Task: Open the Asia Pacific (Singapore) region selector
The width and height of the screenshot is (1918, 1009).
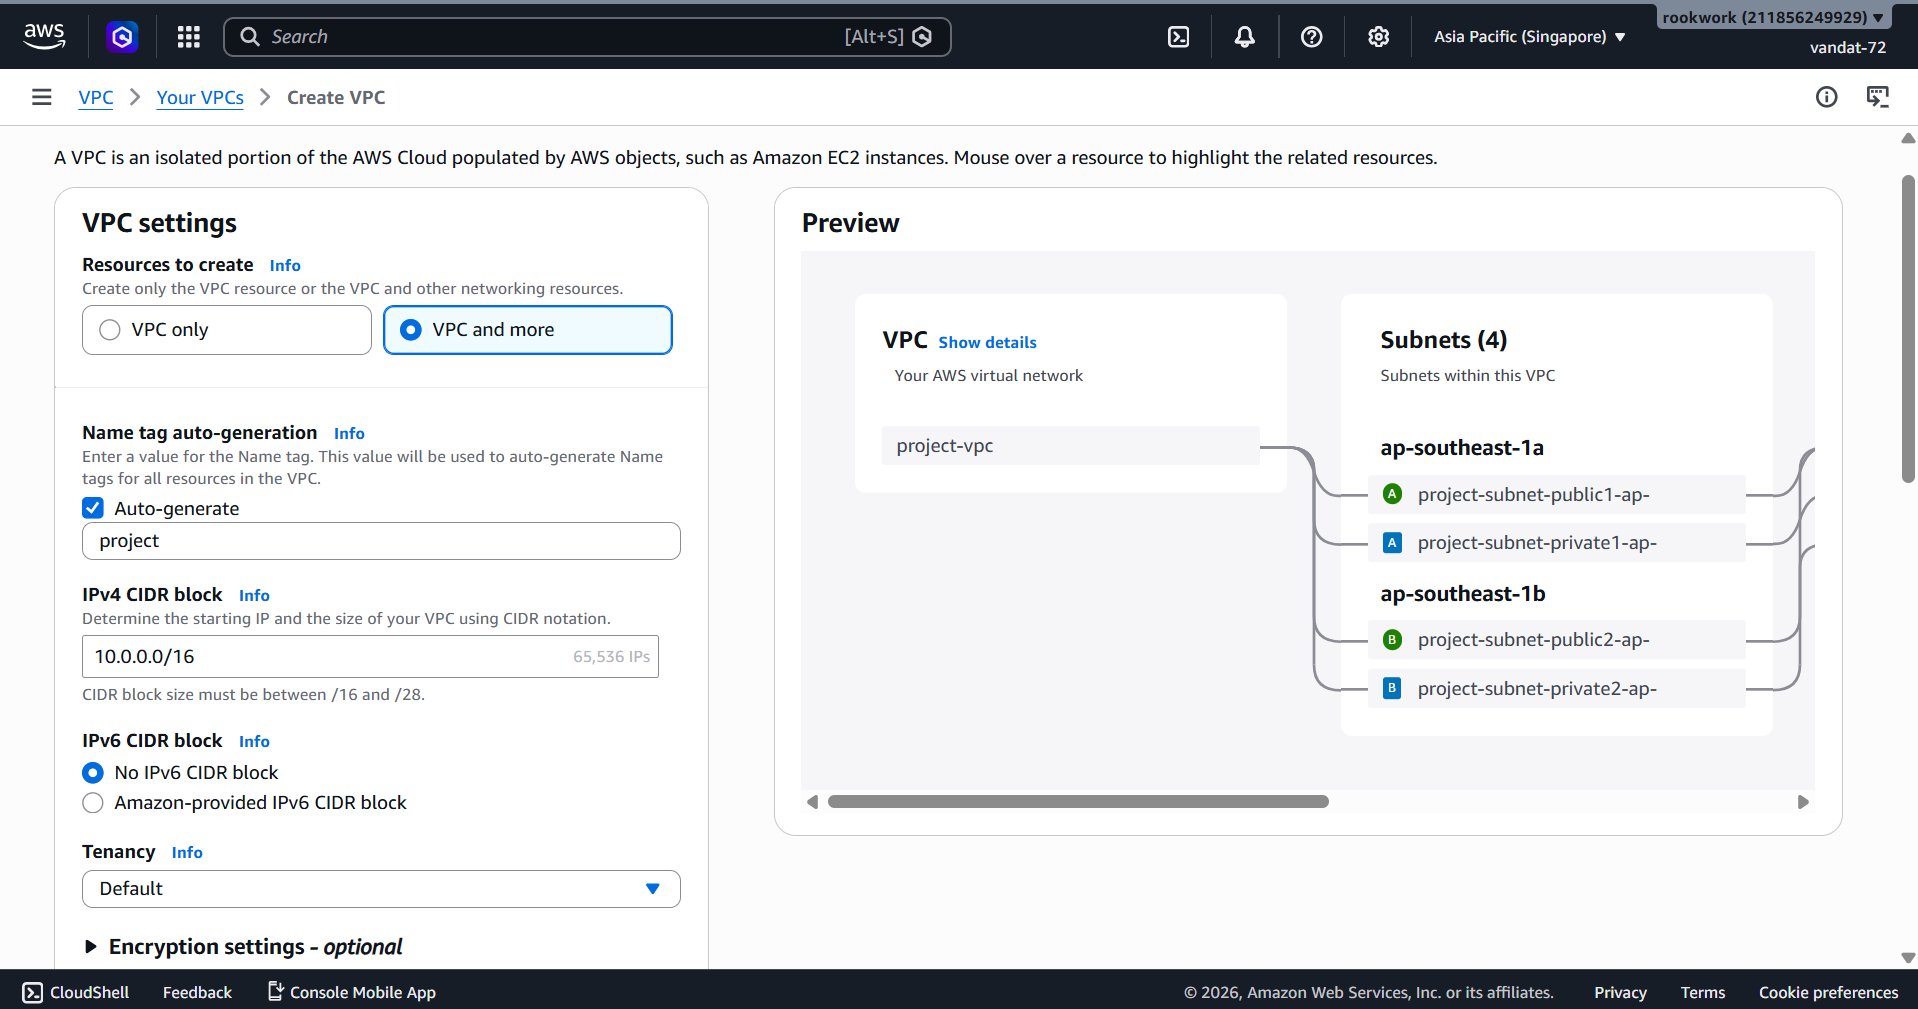Action: click(x=1529, y=37)
